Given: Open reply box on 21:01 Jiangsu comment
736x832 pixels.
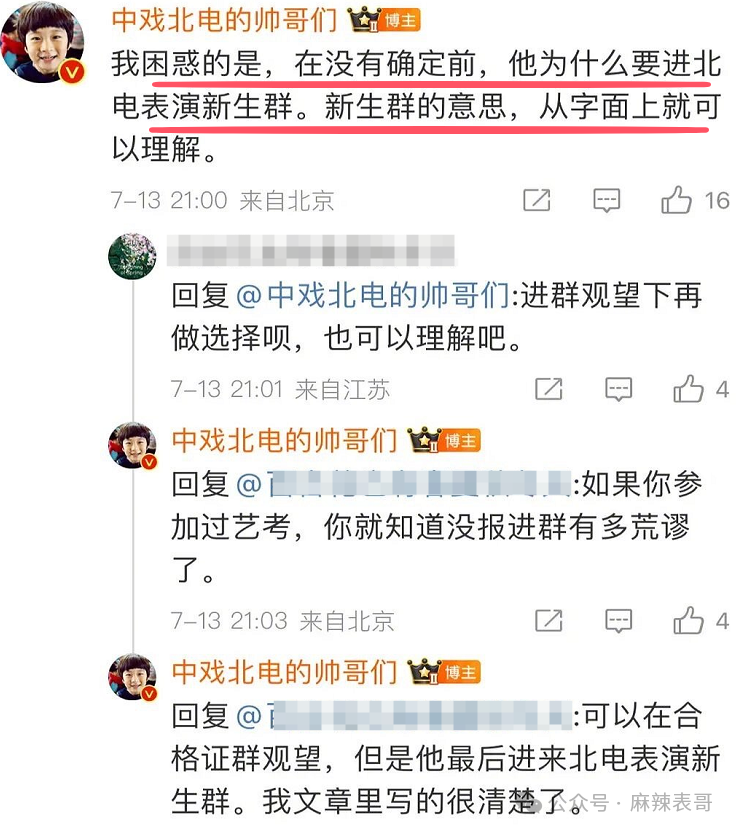Looking at the screenshot, I should 619,389.
